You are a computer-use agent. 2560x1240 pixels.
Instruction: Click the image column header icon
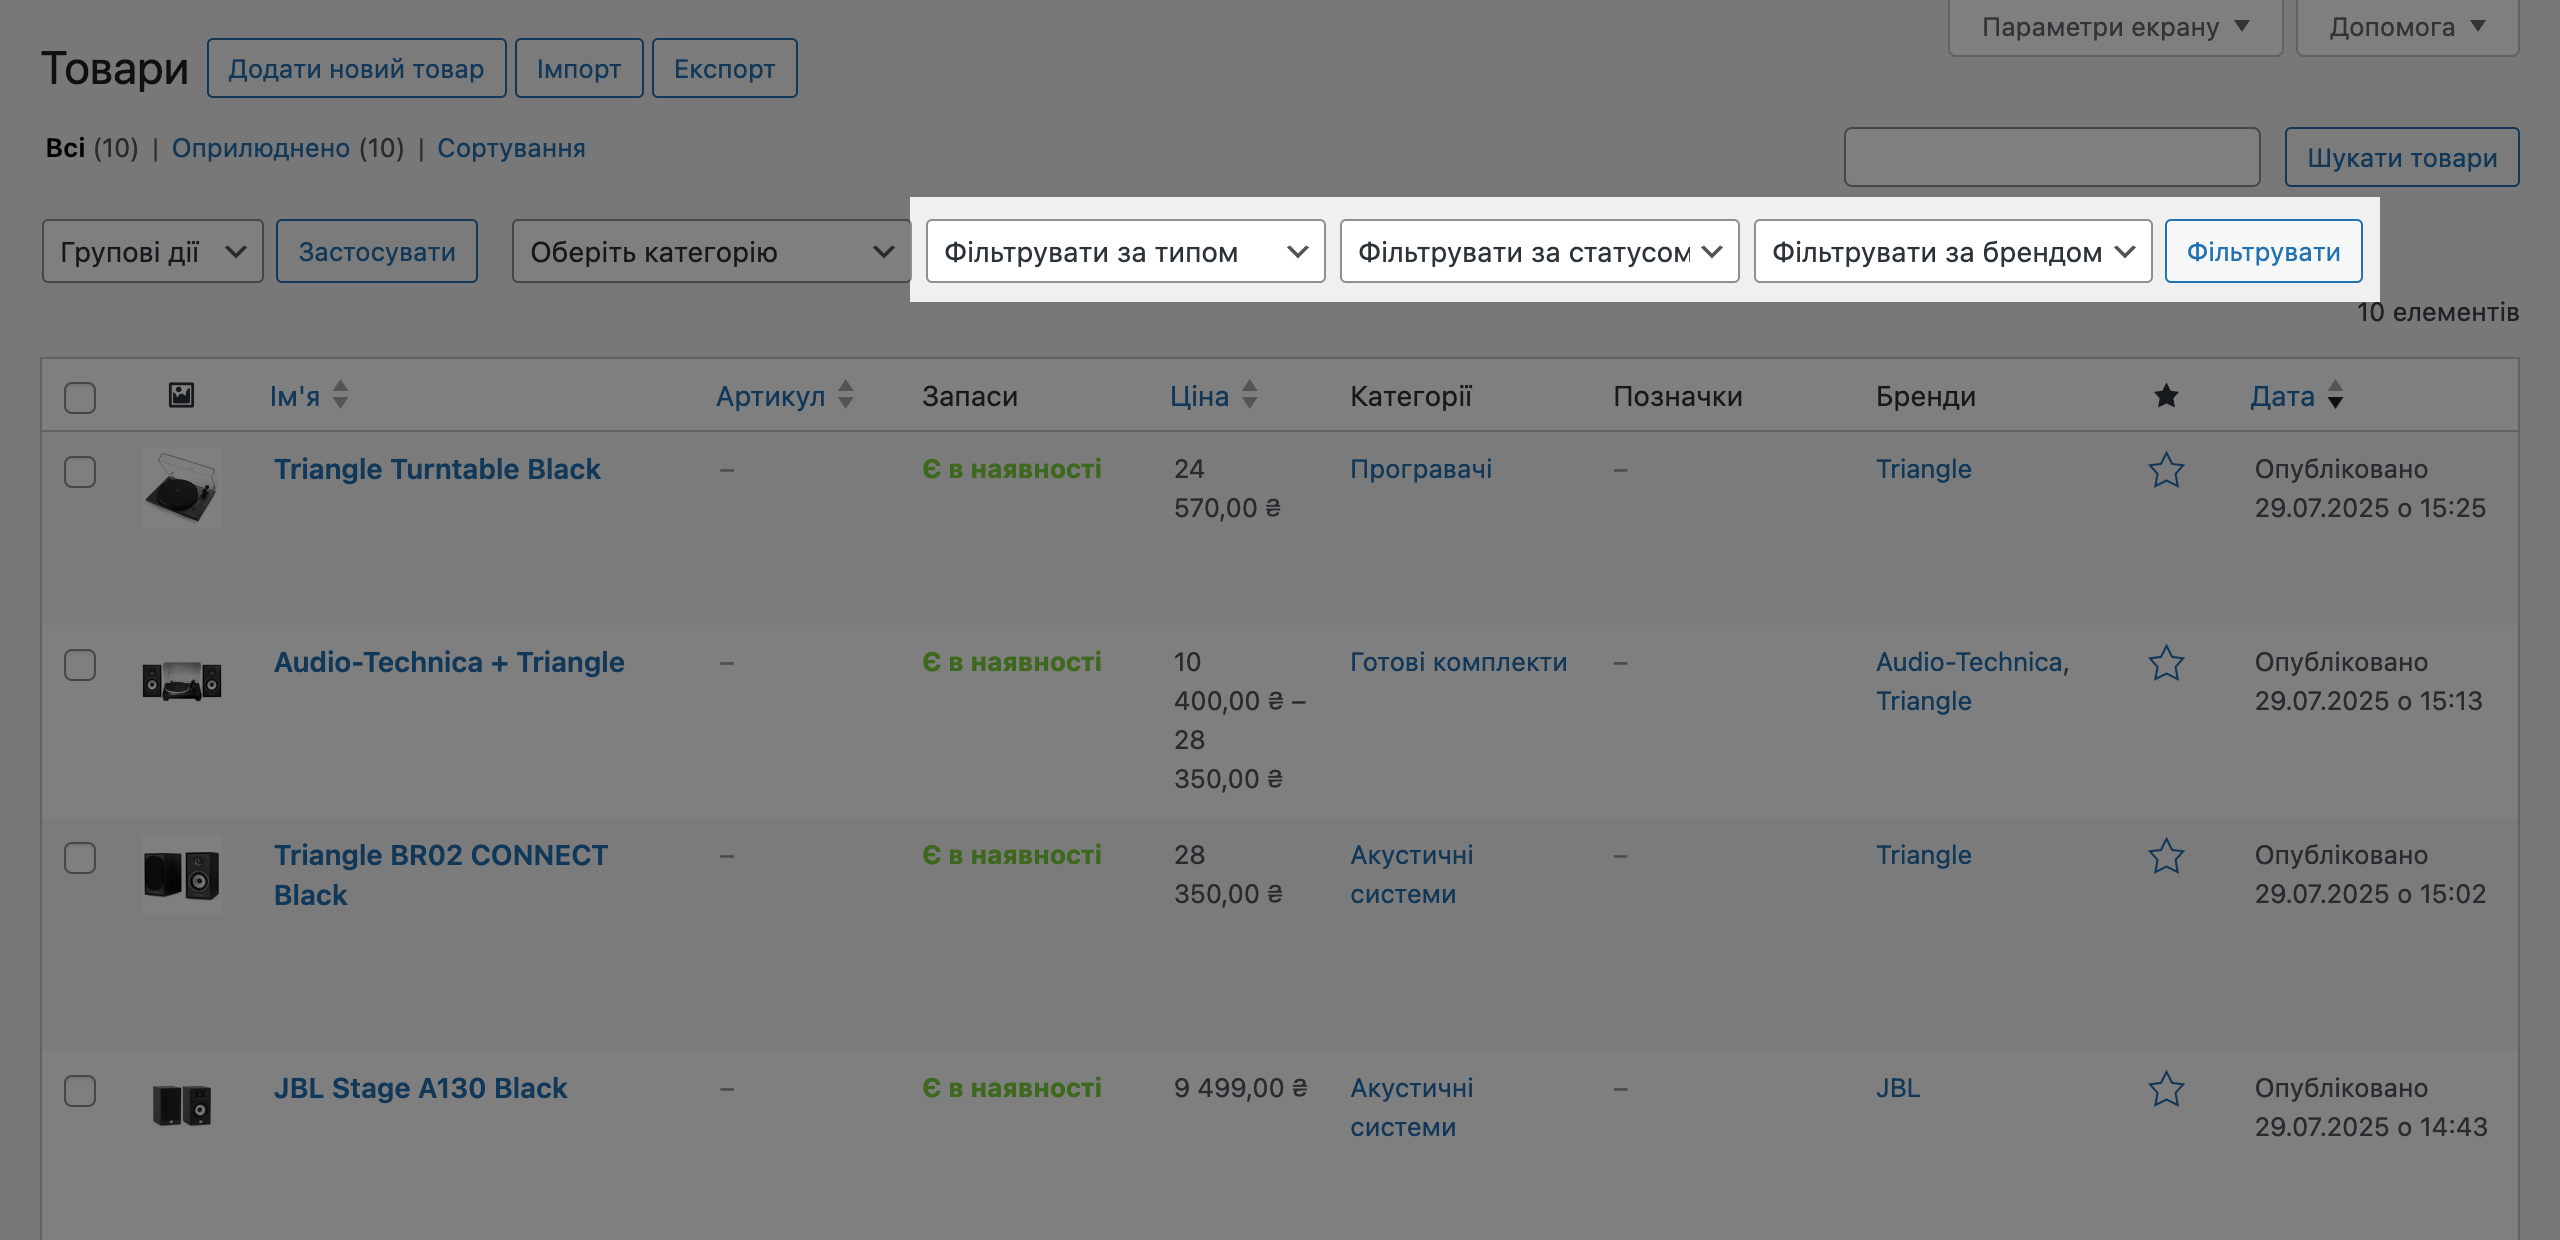(x=180, y=395)
